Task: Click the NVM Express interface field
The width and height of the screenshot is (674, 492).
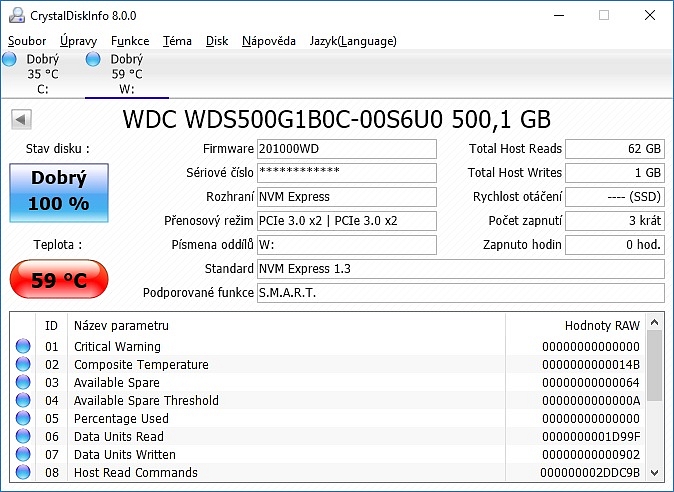Action: (x=346, y=197)
